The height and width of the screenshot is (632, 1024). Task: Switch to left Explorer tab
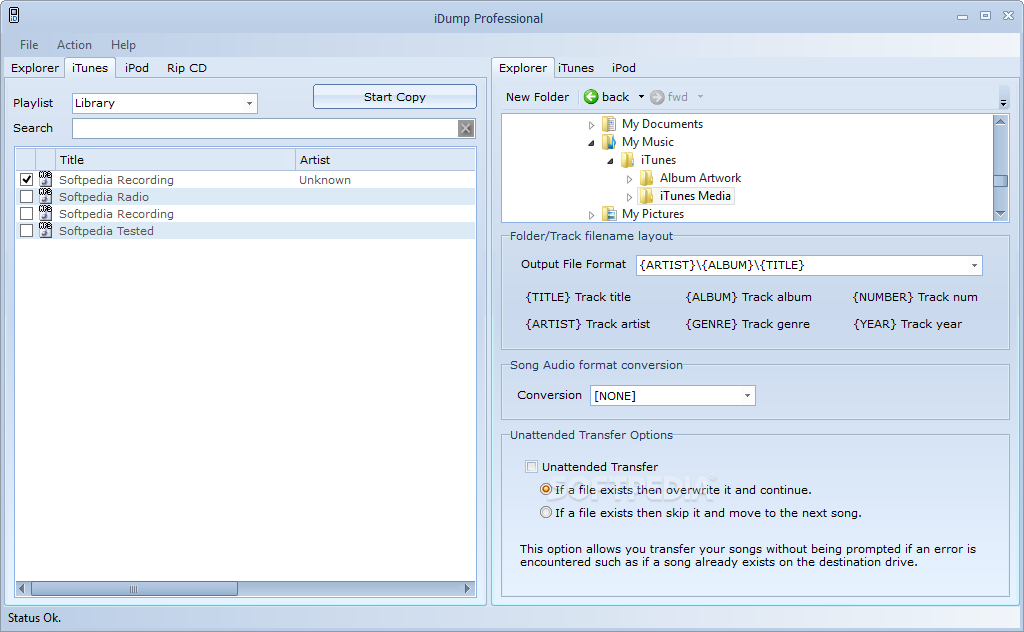[x=35, y=68]
